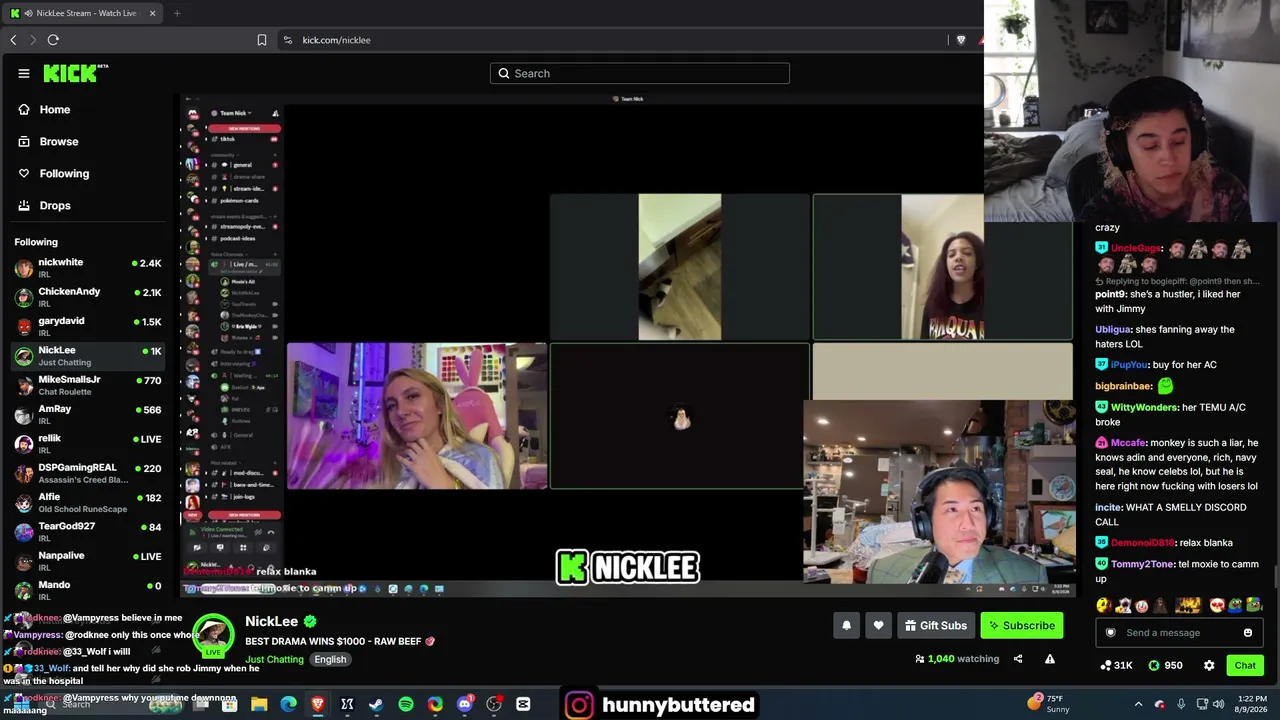Viewport: 1280px width, 720px height.
Task: Open Mando's channel from Following list
Action: [x=87, y=590]
